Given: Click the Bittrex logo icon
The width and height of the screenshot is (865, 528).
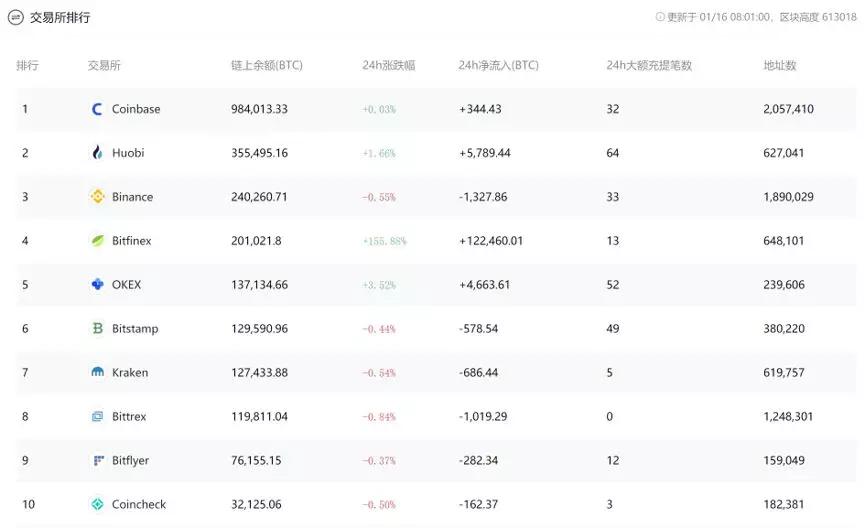Looking at the screenshot, I should 98,416.
